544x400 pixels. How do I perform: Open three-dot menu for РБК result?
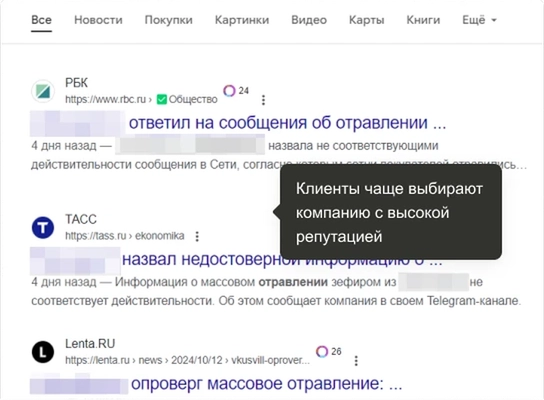tap(263, 100)
